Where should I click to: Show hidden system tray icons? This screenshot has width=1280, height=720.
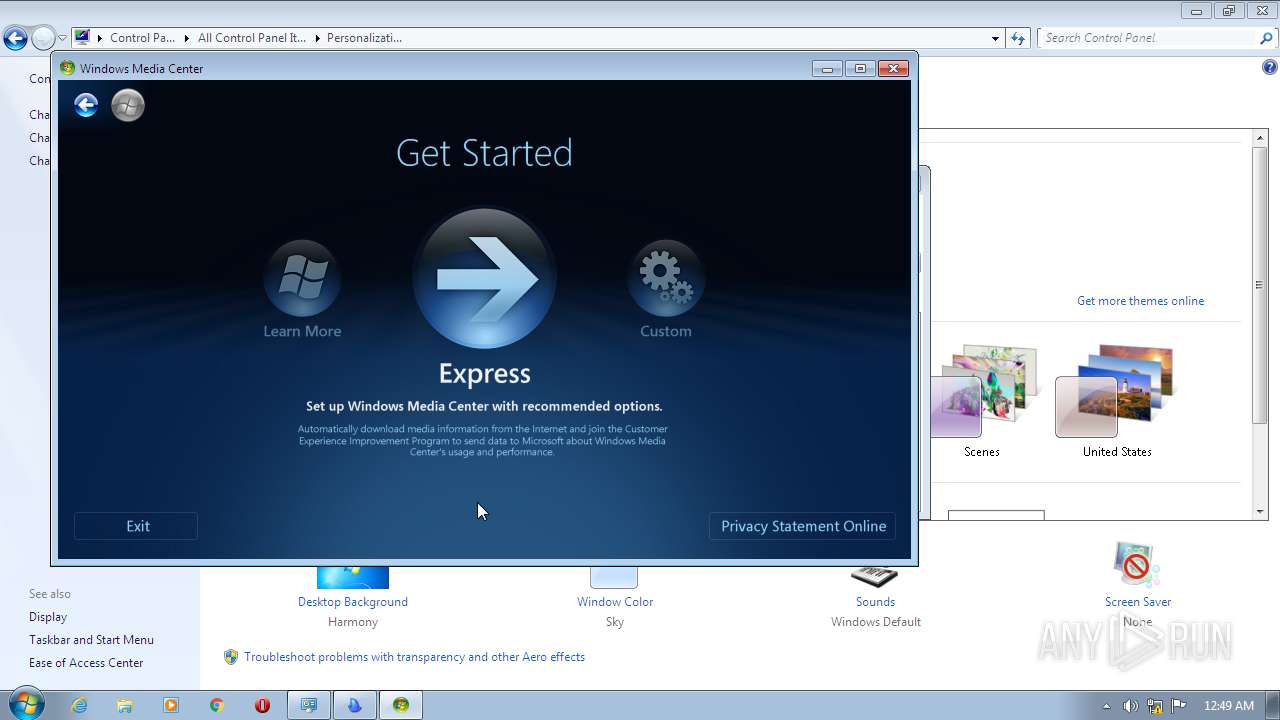pos(1106,706)
